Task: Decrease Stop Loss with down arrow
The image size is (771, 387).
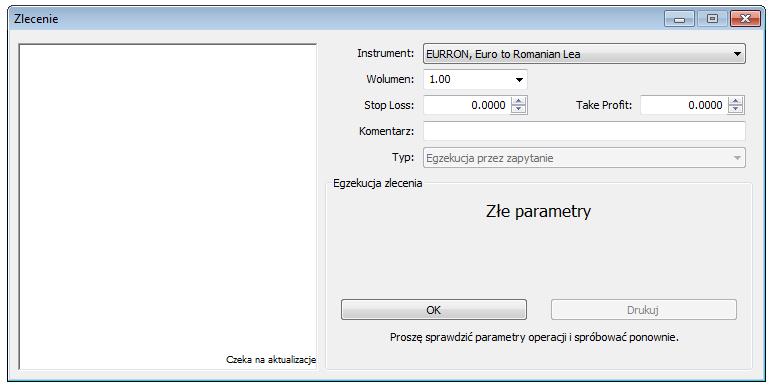Action: (518, 109)
